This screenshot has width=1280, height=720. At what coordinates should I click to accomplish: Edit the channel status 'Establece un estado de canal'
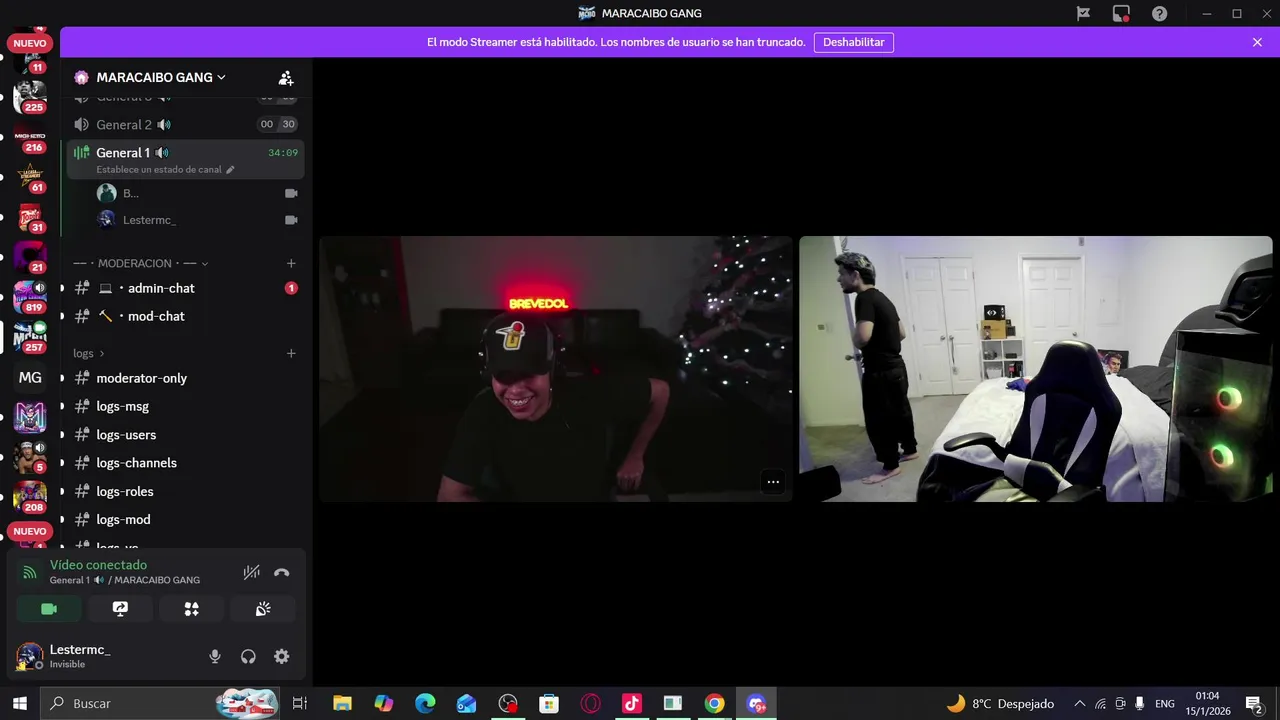165,170
